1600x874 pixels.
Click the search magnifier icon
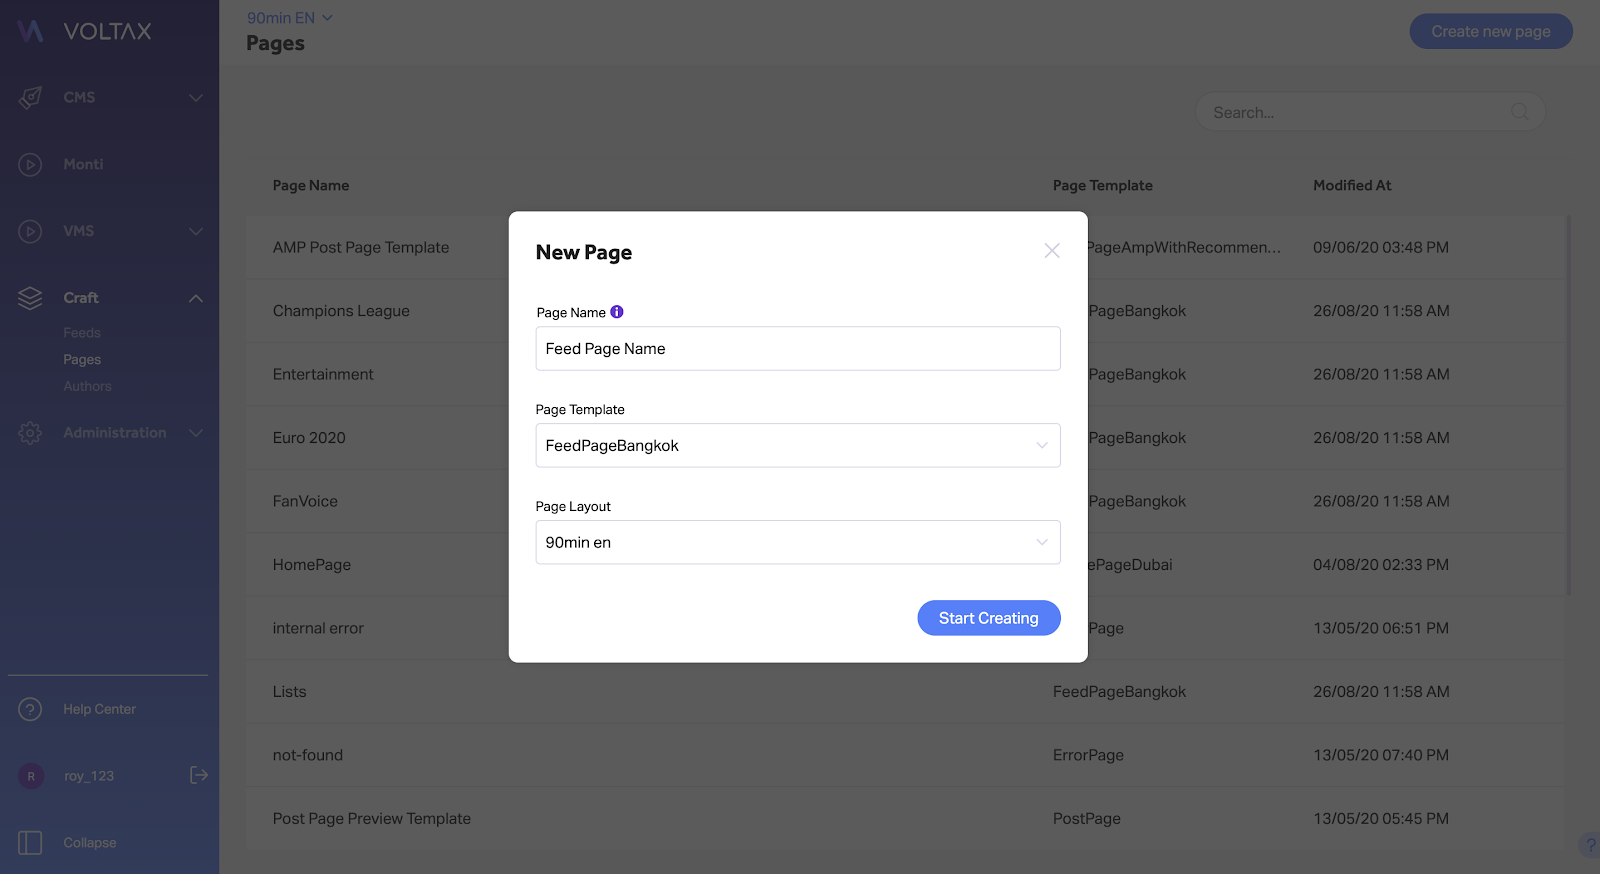point(1519,112)
